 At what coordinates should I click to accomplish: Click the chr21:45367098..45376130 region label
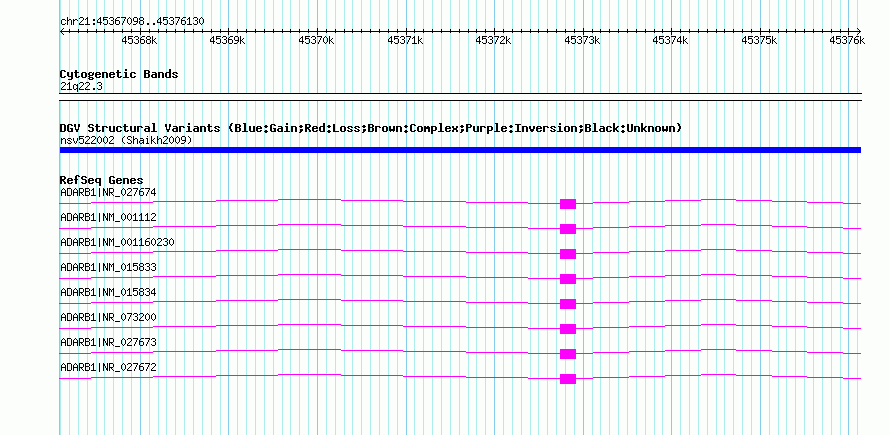coord(132,21)
